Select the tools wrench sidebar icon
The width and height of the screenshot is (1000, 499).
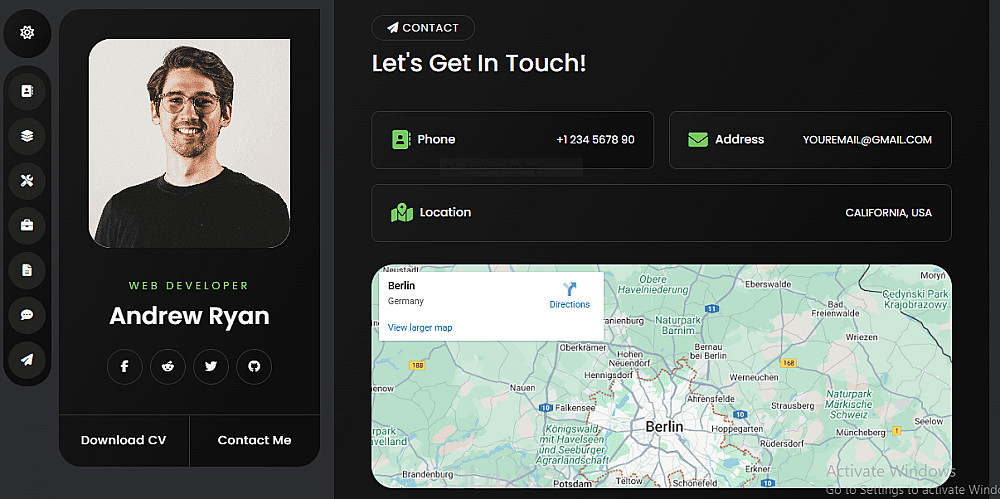(x=27, y=181)
